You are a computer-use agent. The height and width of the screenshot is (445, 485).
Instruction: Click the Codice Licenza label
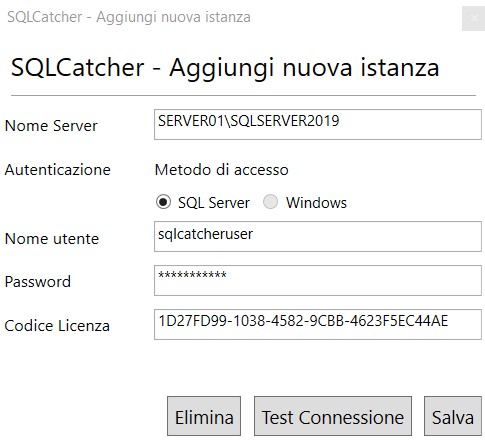tap(57, 326)
